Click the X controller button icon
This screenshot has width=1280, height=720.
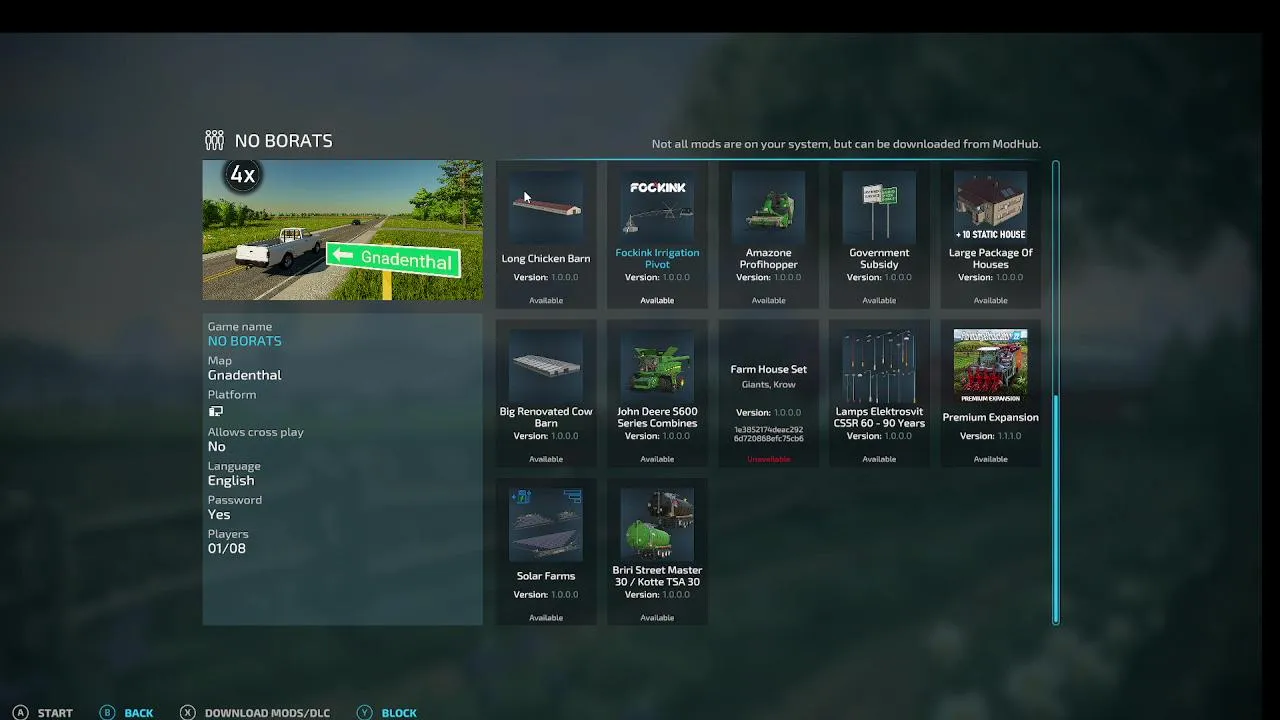coord(187,713)
